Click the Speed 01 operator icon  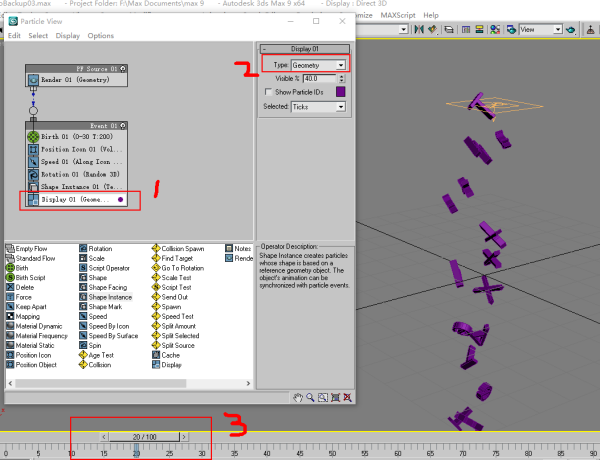tap(33, 162)
